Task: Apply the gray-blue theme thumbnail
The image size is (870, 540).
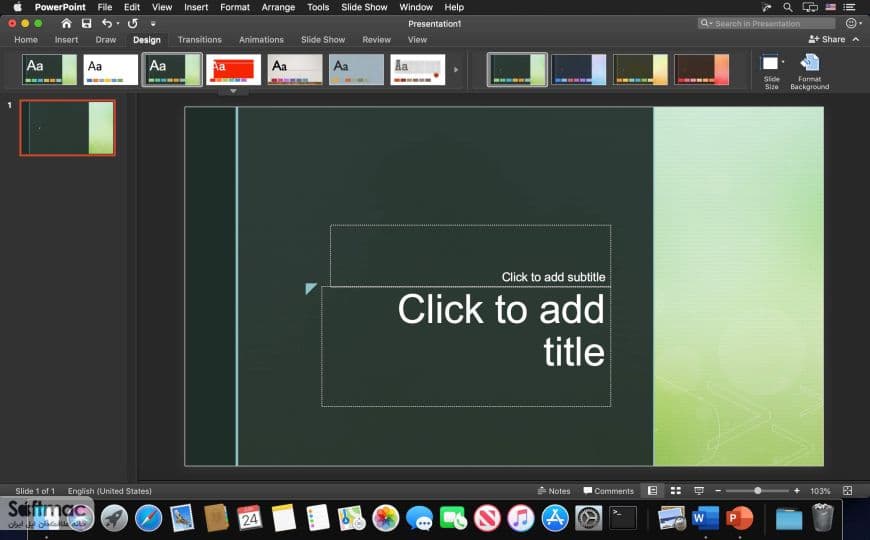Action: click(x=356, y=69)
